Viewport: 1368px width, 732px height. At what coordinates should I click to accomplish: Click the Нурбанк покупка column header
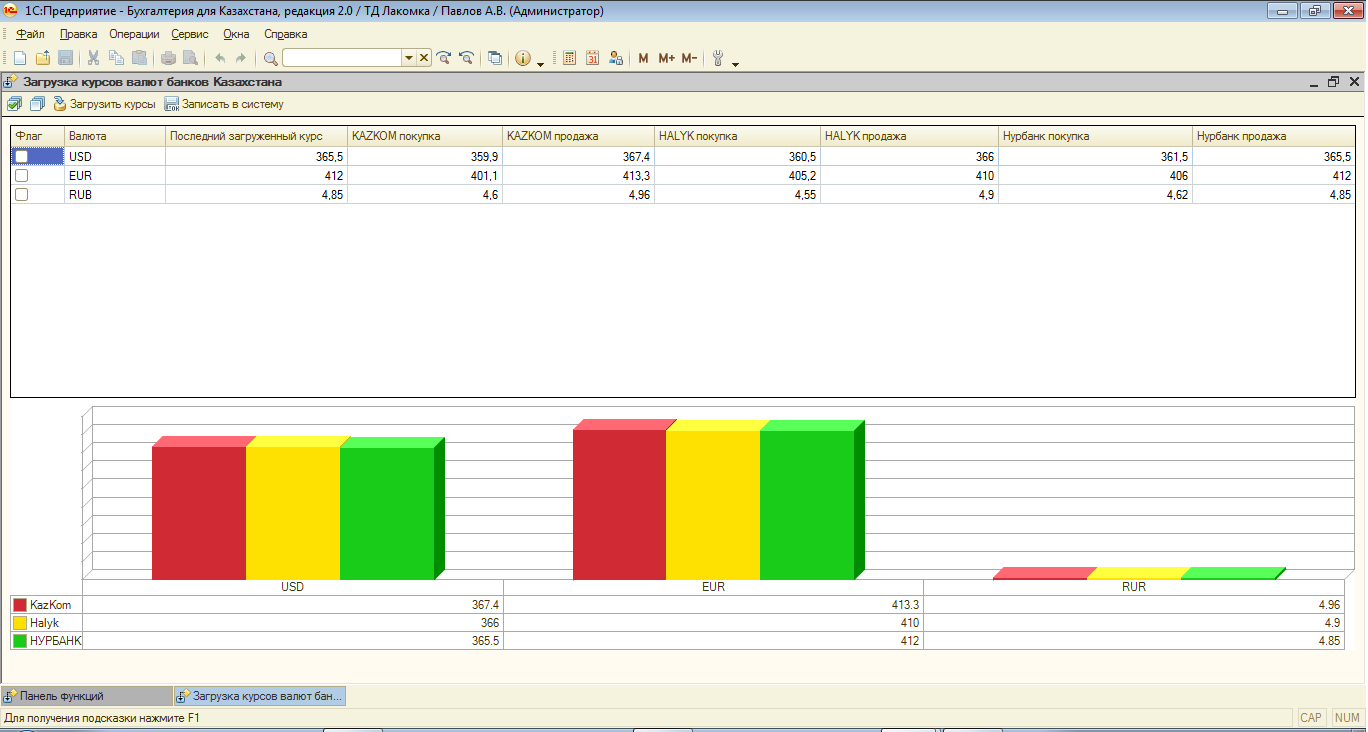click(1095, 136)
